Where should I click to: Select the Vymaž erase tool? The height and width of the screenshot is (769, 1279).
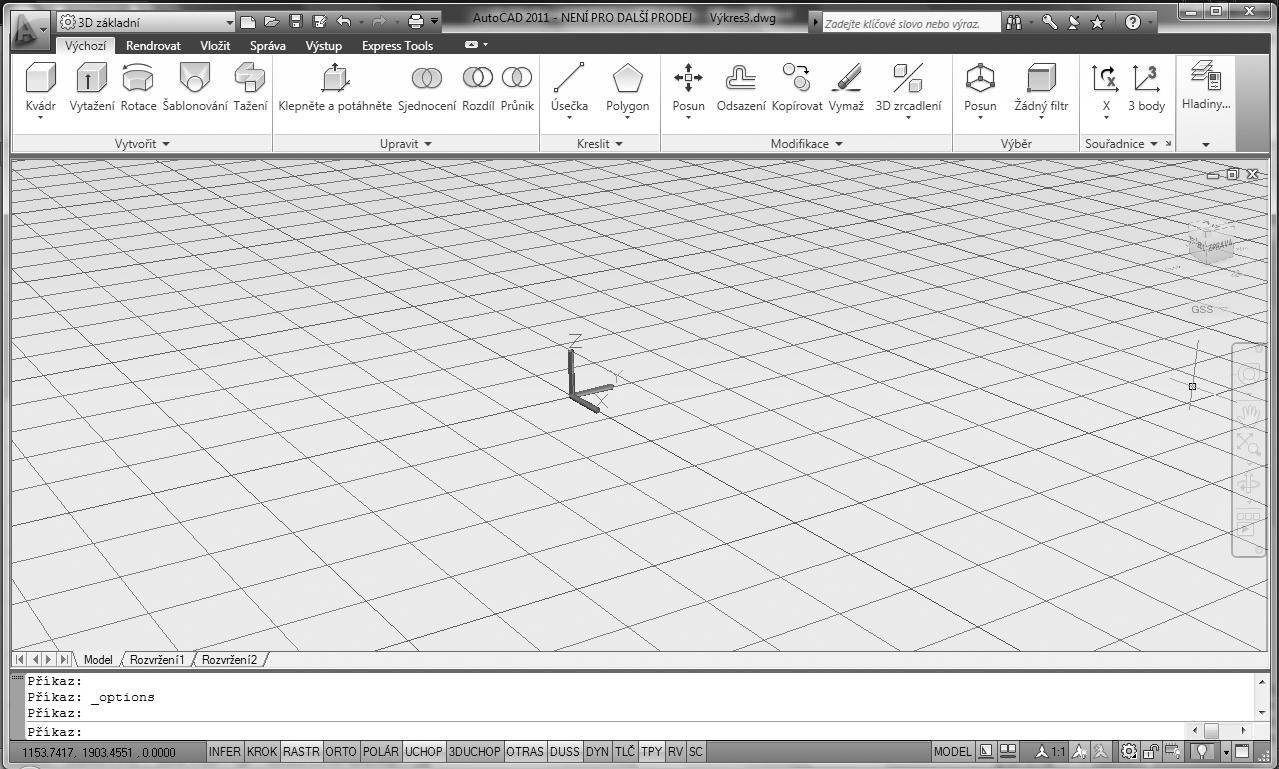(846, 88)
